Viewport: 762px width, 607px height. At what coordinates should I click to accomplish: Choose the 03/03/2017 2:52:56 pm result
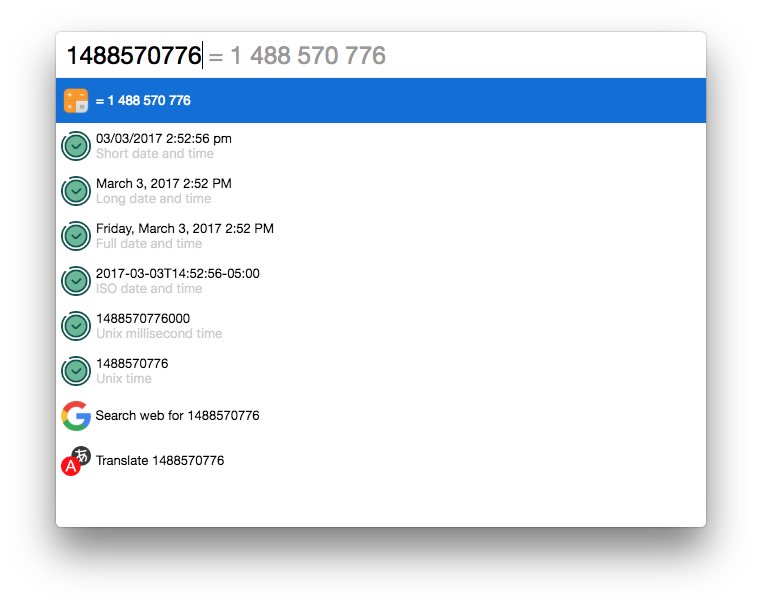(381, 146)
